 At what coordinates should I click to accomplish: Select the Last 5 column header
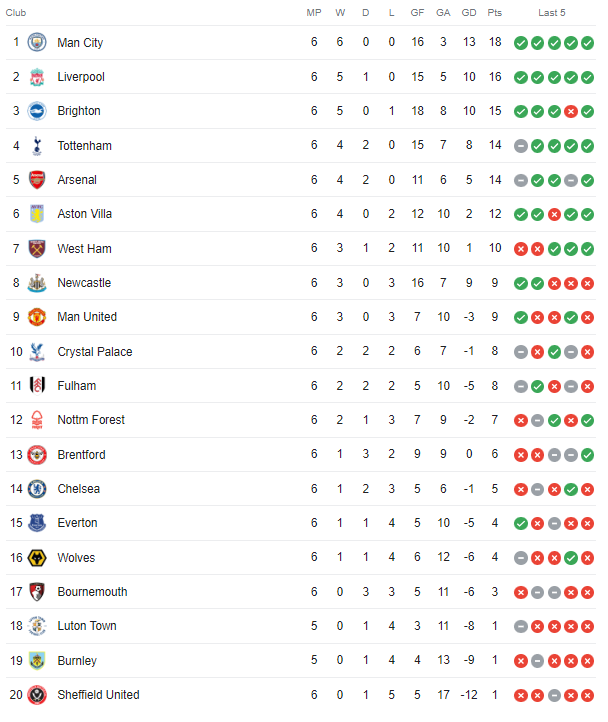pos(552,13)
